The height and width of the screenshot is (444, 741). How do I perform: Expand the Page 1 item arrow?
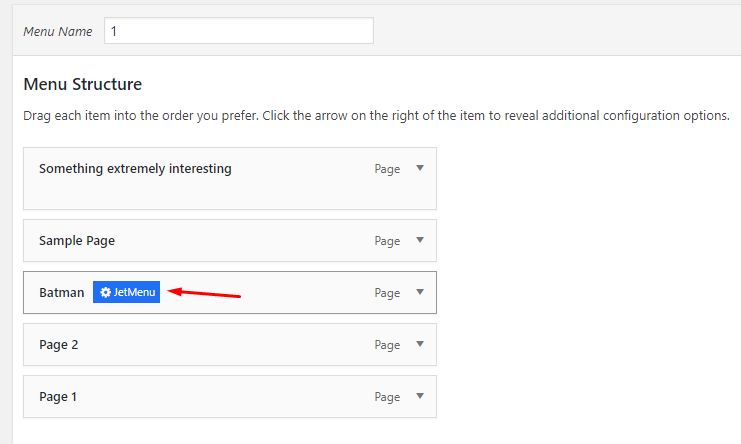pyautogui.click(x=420, y=396)
